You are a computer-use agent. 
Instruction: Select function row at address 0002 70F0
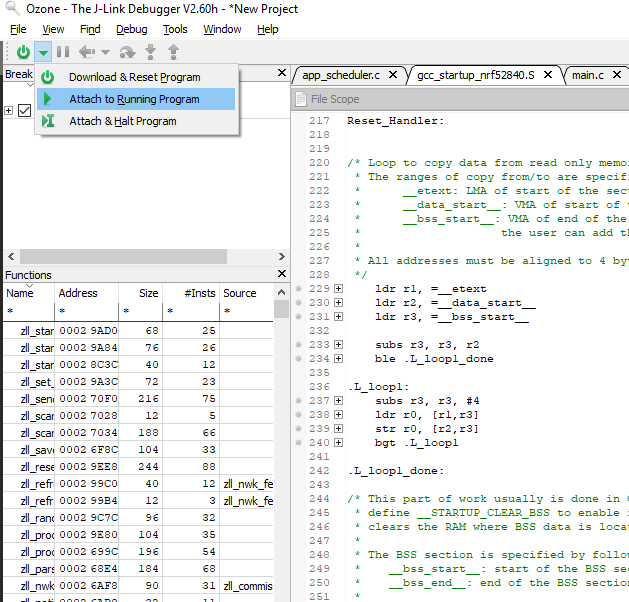(x=138, y=399)
